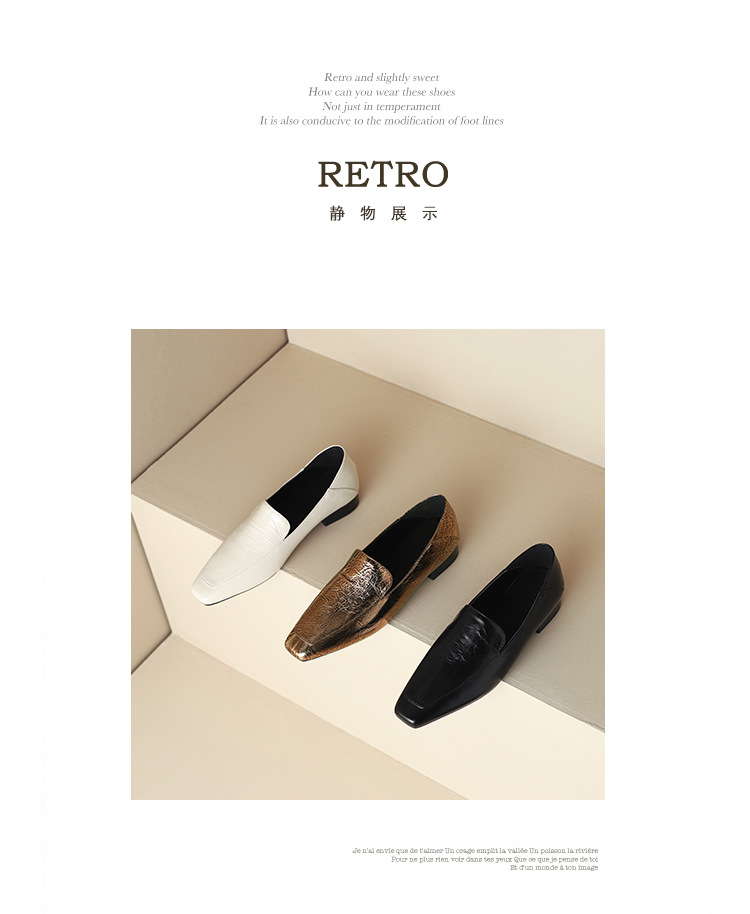
Task: Click the heel of the black loafer
Action: click(549, 618)
